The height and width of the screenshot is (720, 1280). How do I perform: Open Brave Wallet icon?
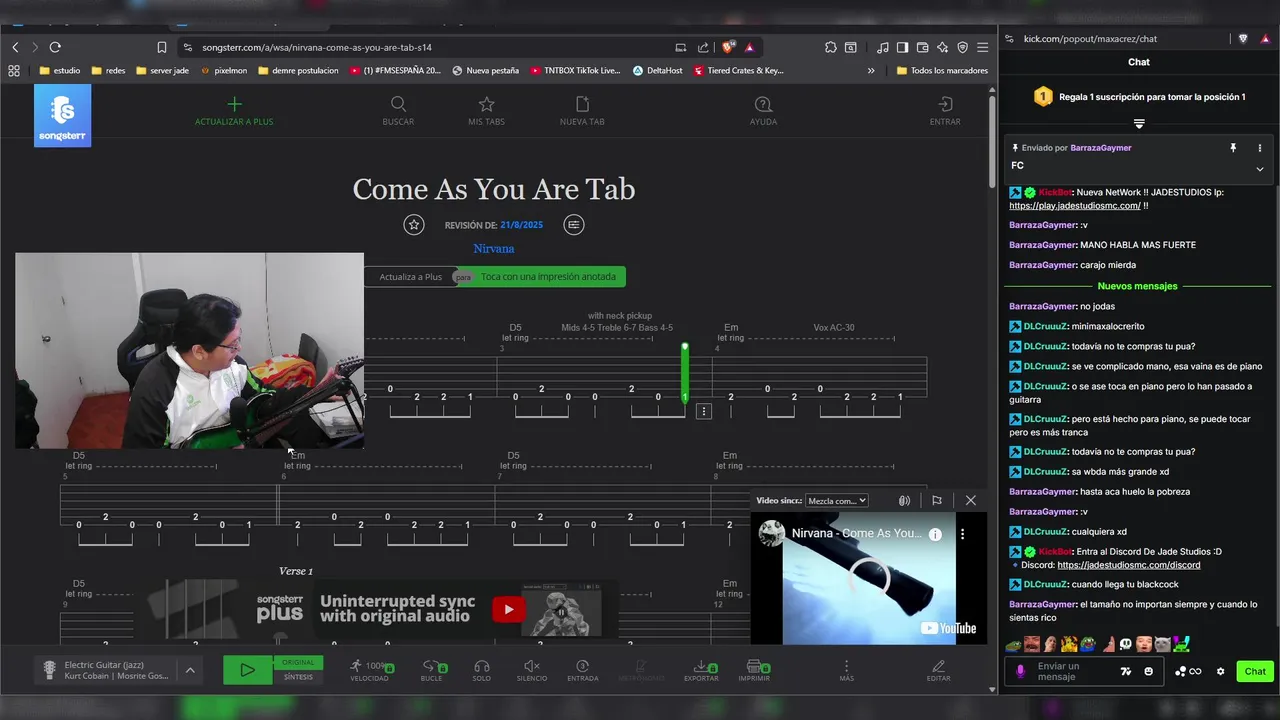coord(922,47)
